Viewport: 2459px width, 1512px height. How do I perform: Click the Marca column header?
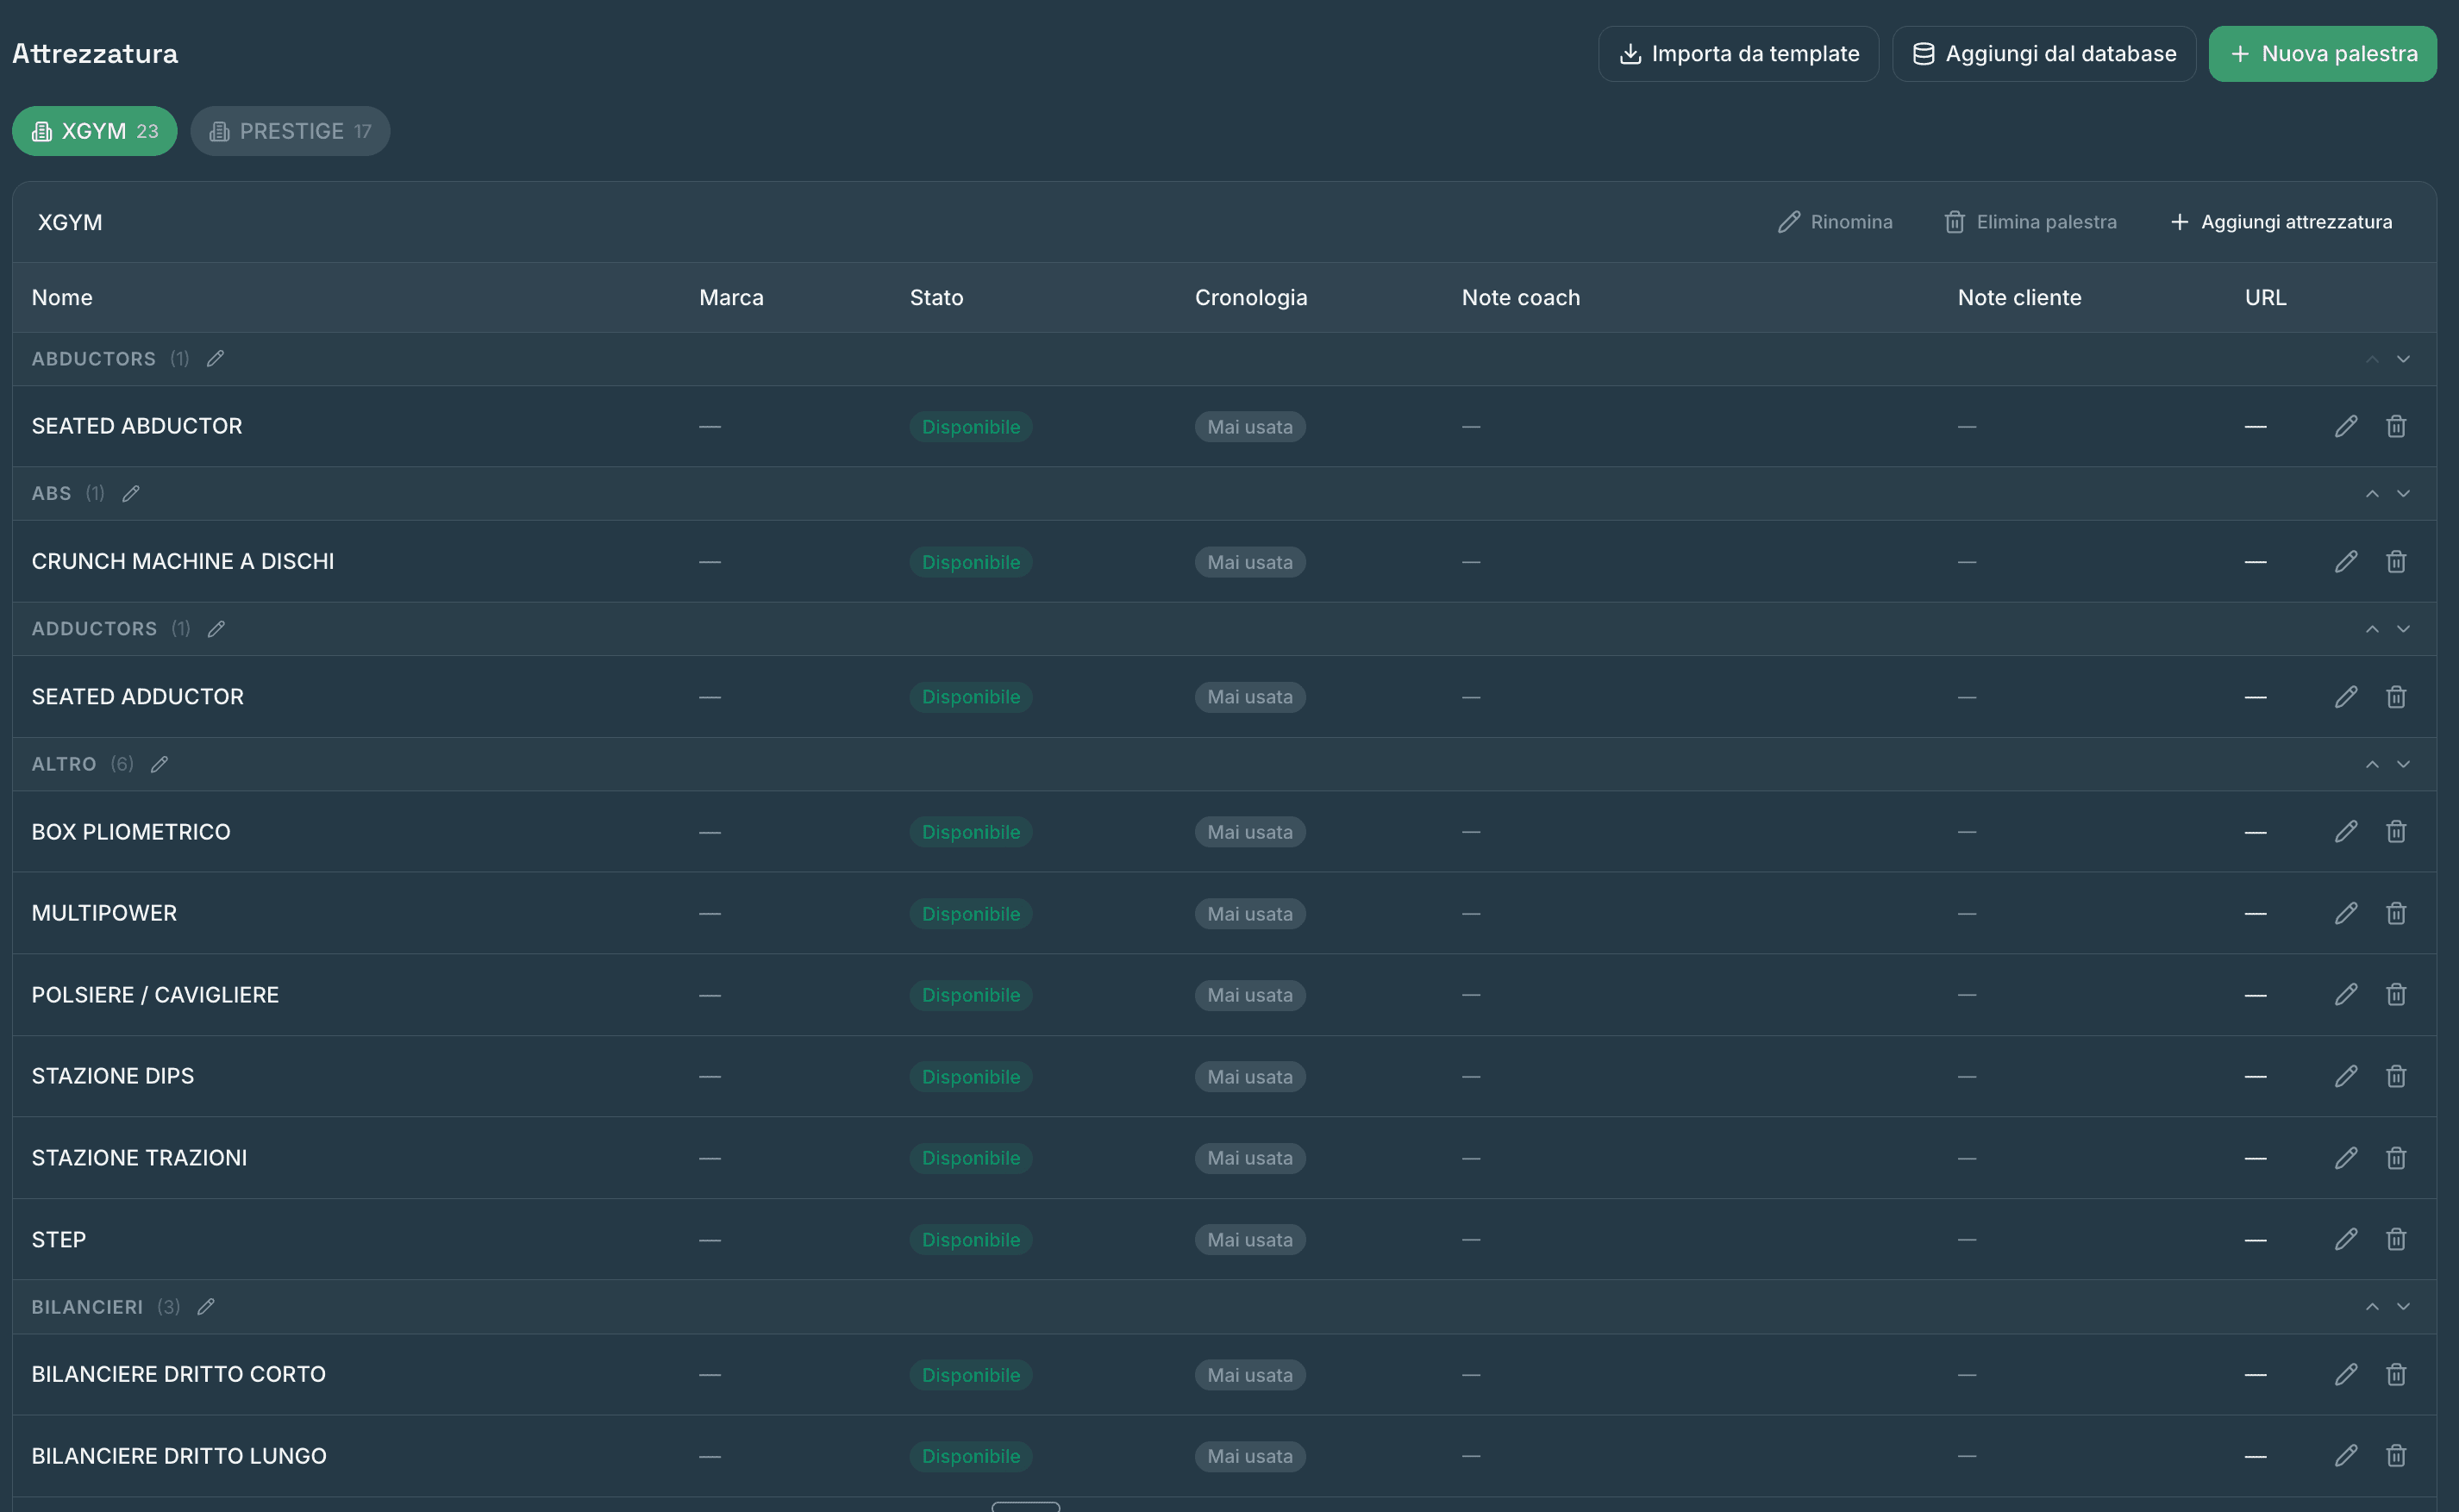click(x=731, y=298)
